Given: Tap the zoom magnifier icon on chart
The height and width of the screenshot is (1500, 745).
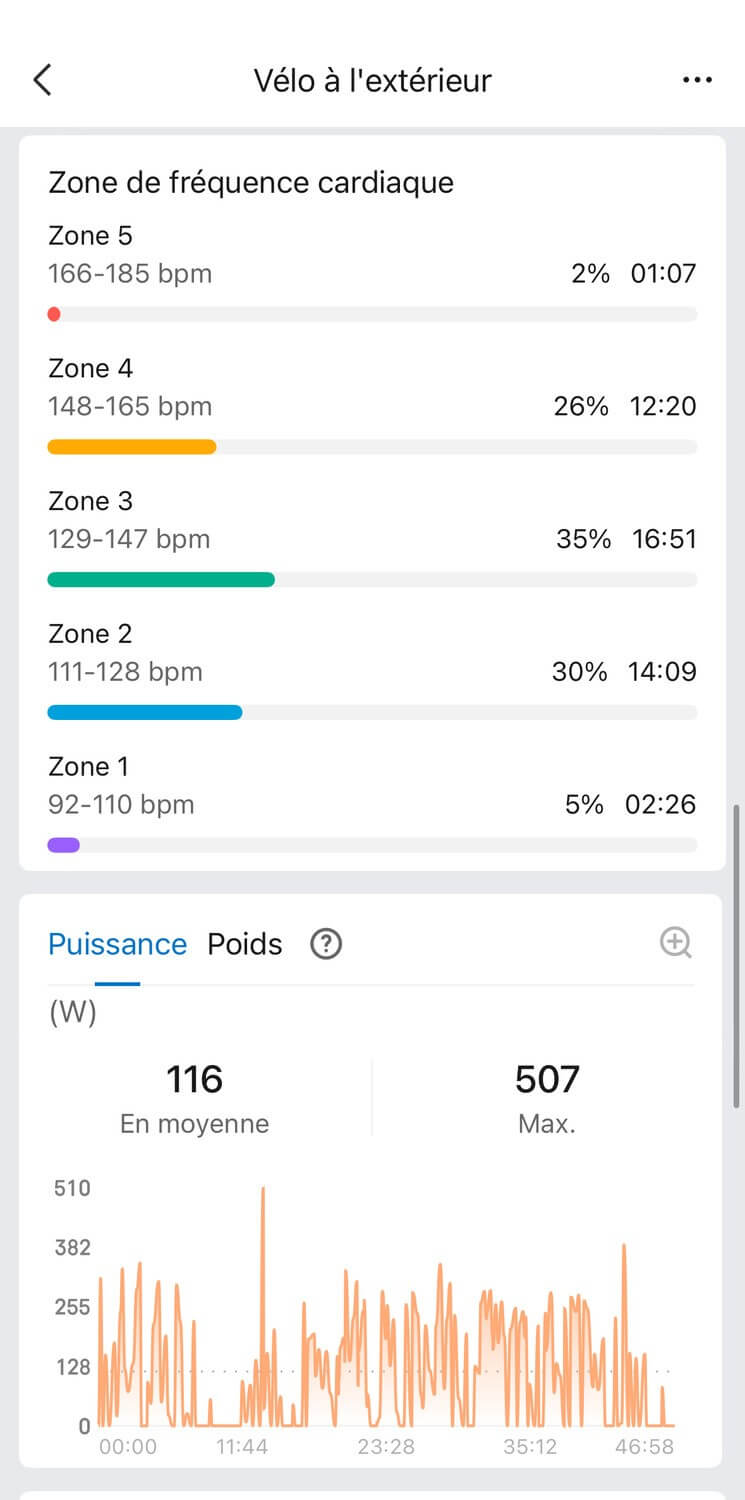Looking at the screenshot, I should click(x=676, y=943).
